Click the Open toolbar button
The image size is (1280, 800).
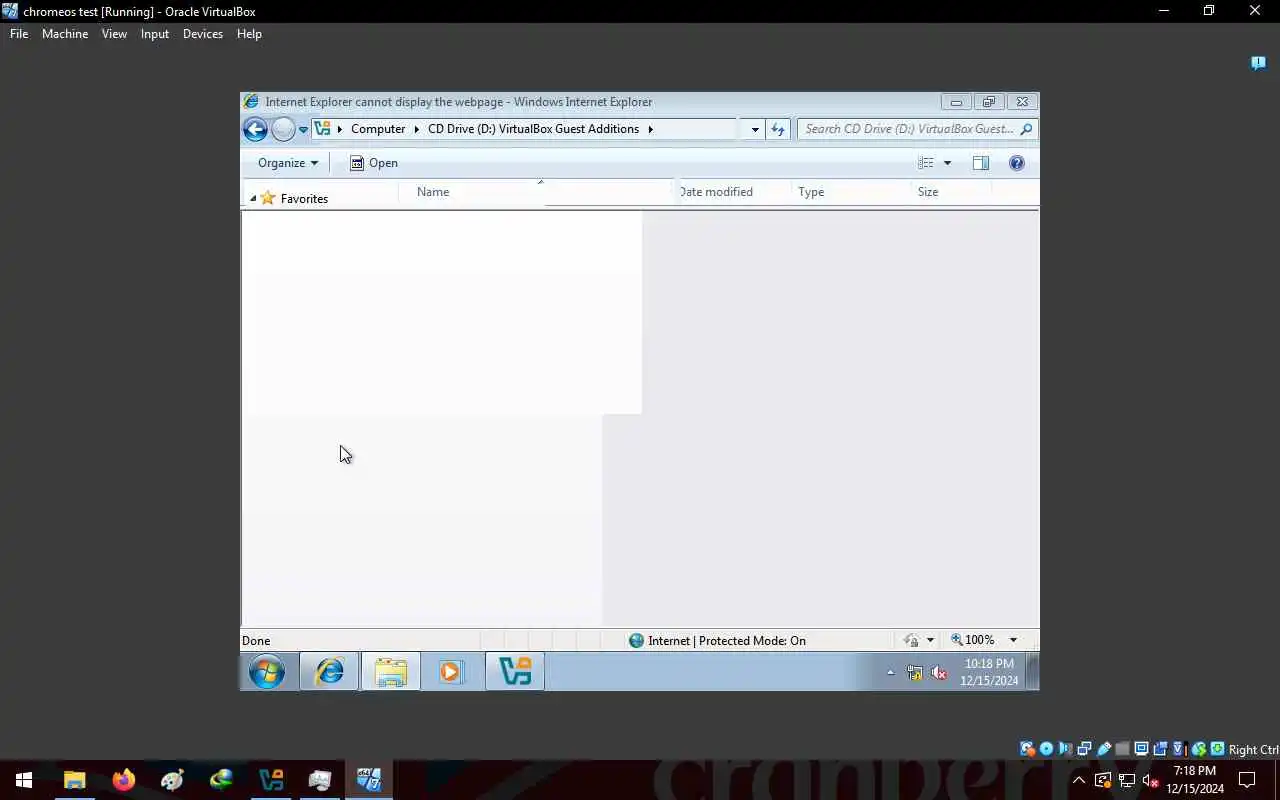point(373,163)
